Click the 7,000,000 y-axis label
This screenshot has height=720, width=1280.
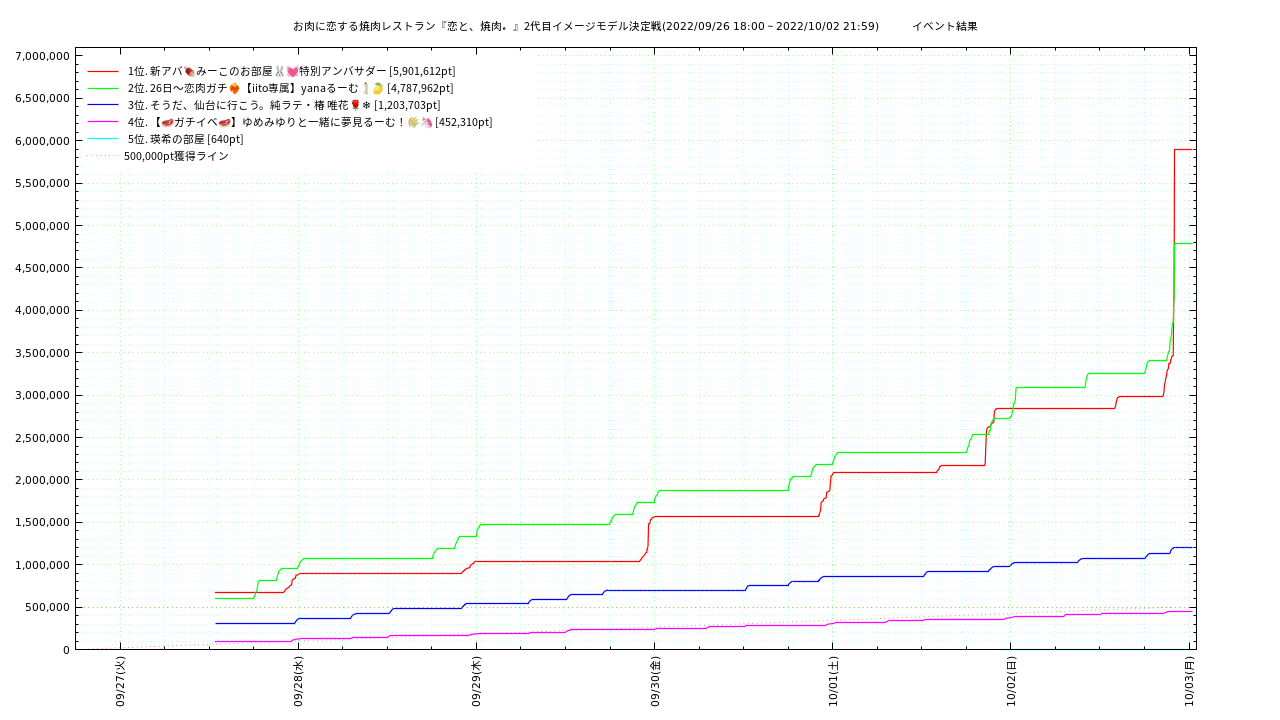[x=42, y=56]
